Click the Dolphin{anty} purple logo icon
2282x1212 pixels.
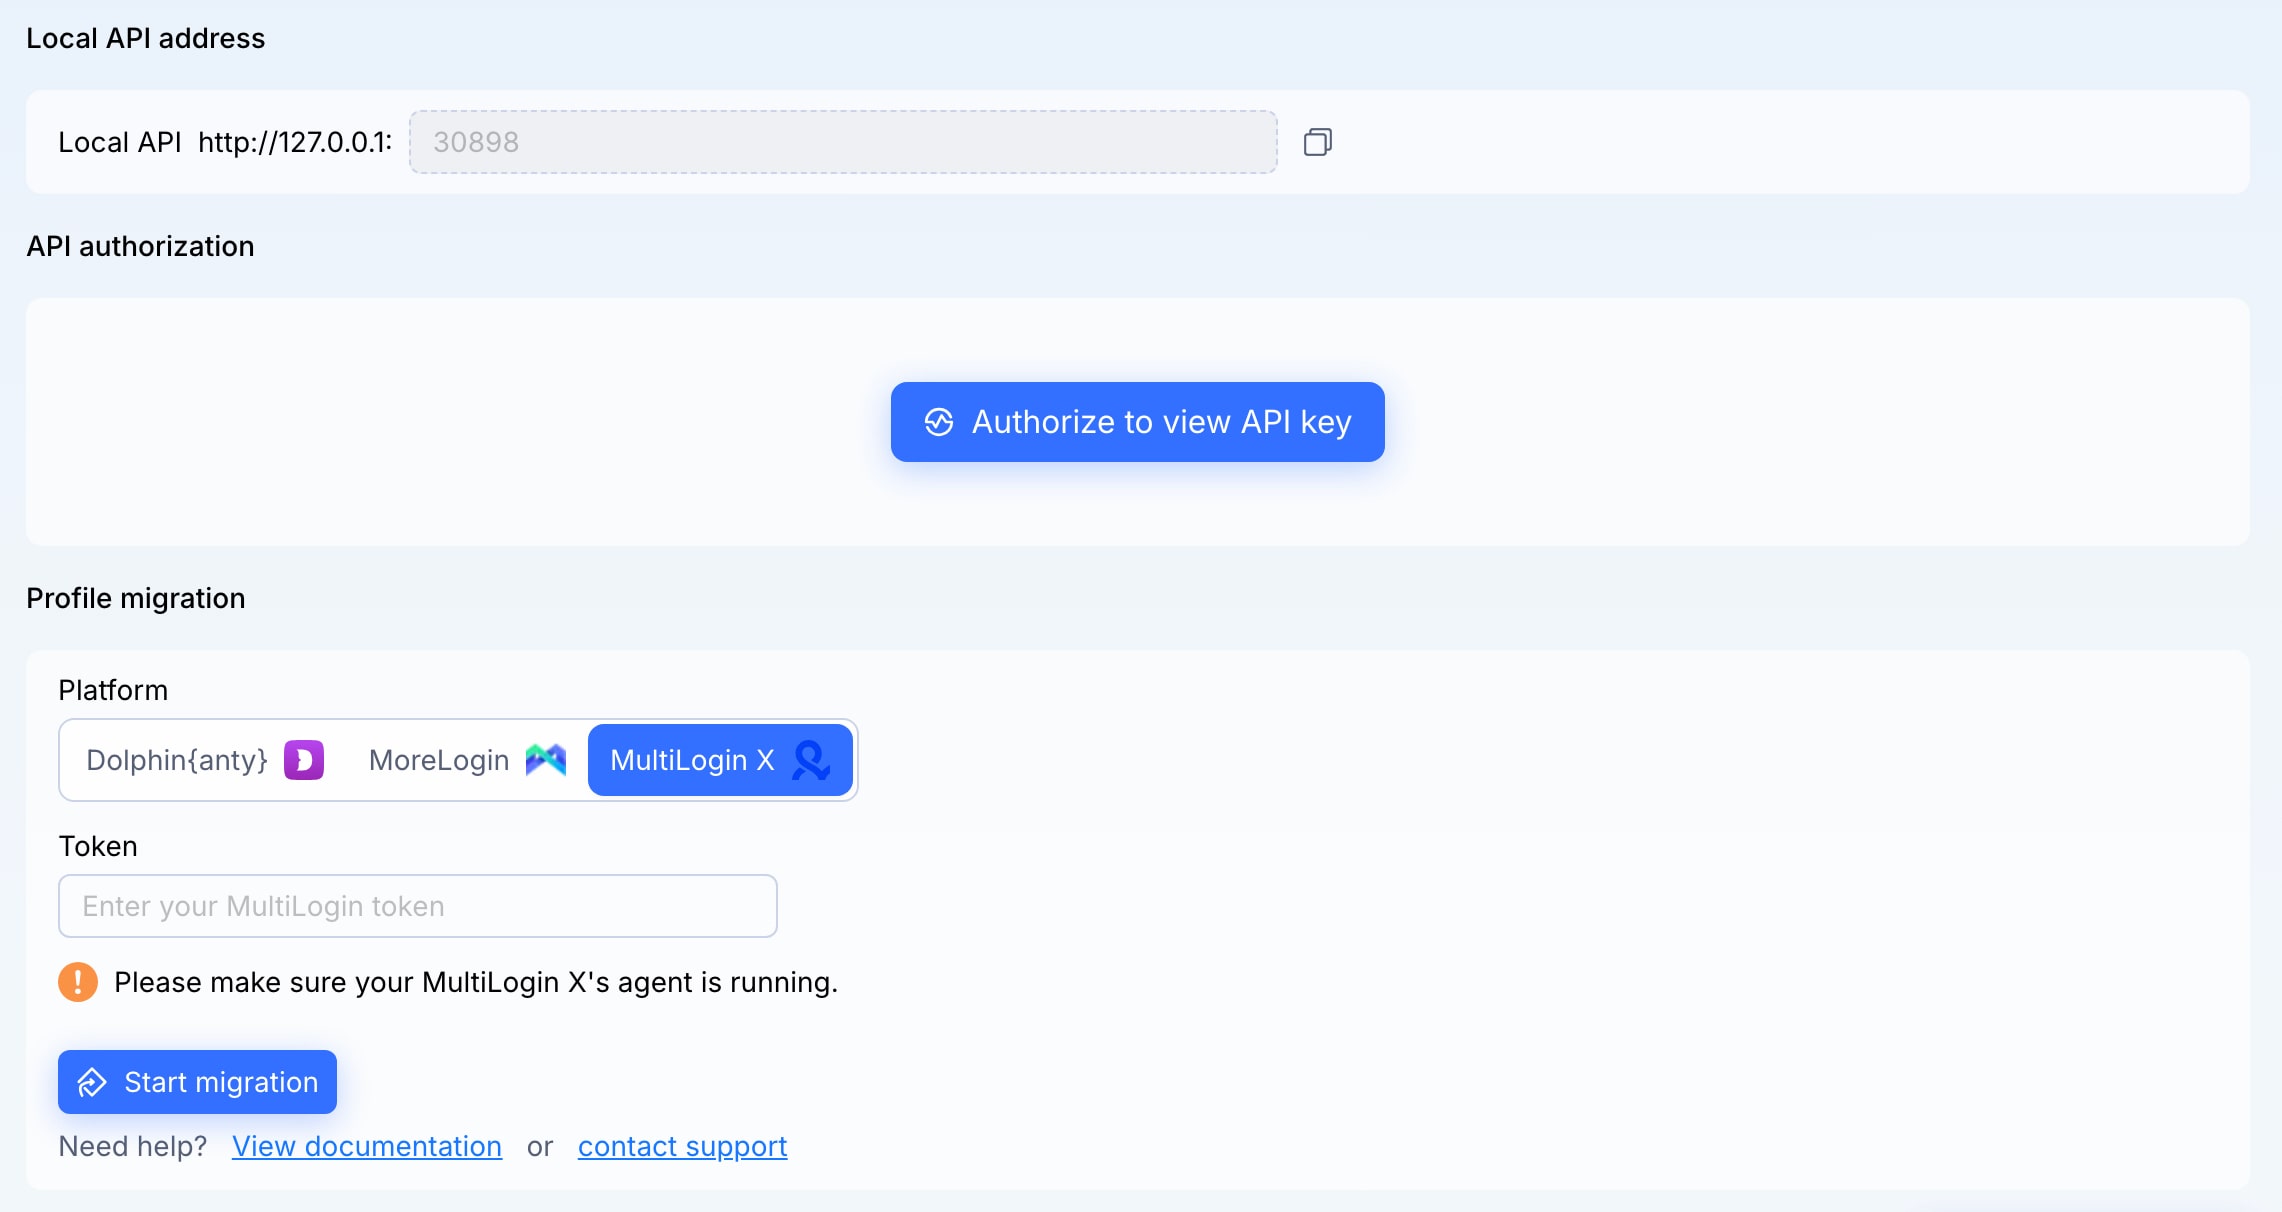pos(304,760)
